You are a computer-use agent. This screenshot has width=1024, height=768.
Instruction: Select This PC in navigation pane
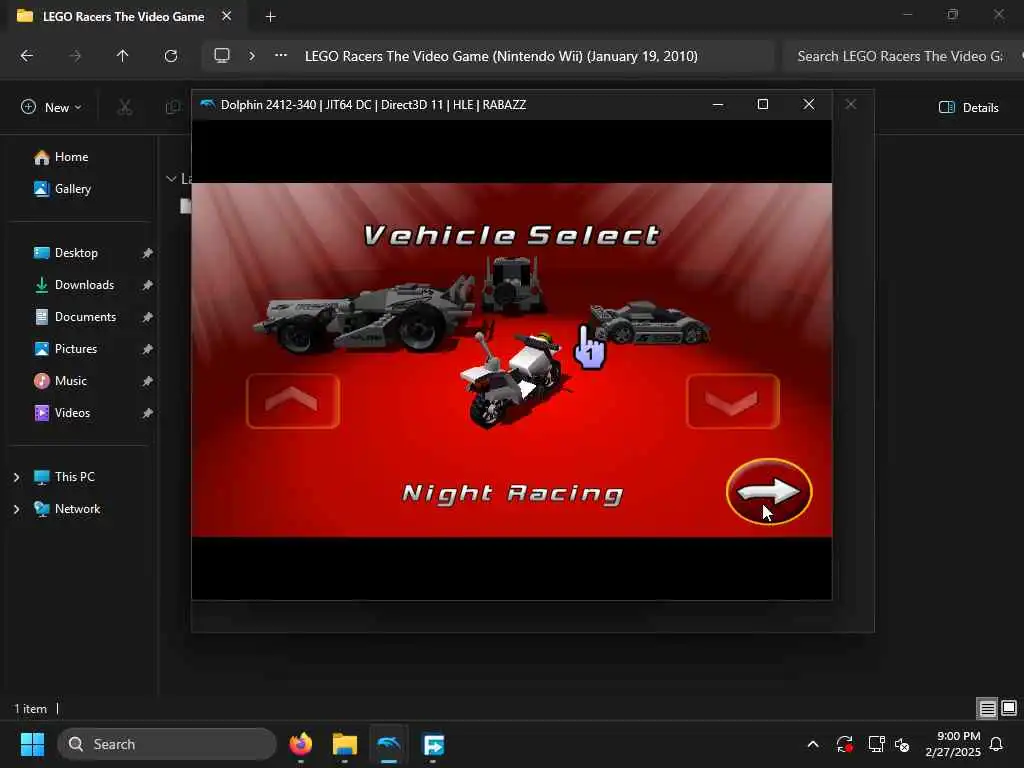click(x=64, y=477)
